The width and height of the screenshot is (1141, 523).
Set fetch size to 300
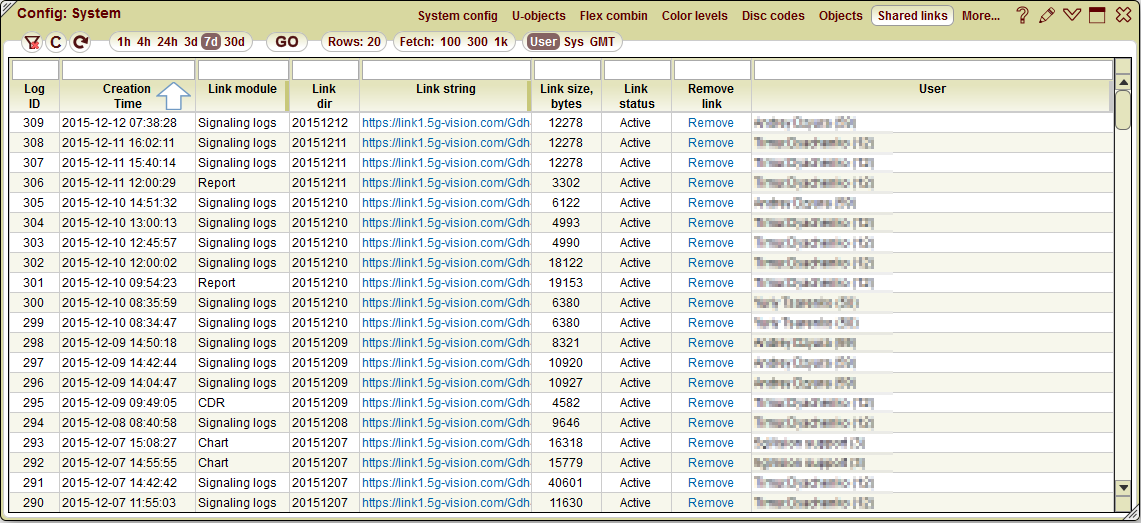(477, 42)
